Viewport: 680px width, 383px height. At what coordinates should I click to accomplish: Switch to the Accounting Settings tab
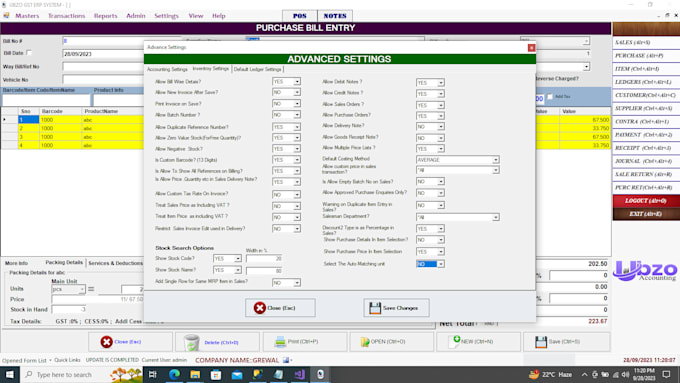tap(167, 69)
